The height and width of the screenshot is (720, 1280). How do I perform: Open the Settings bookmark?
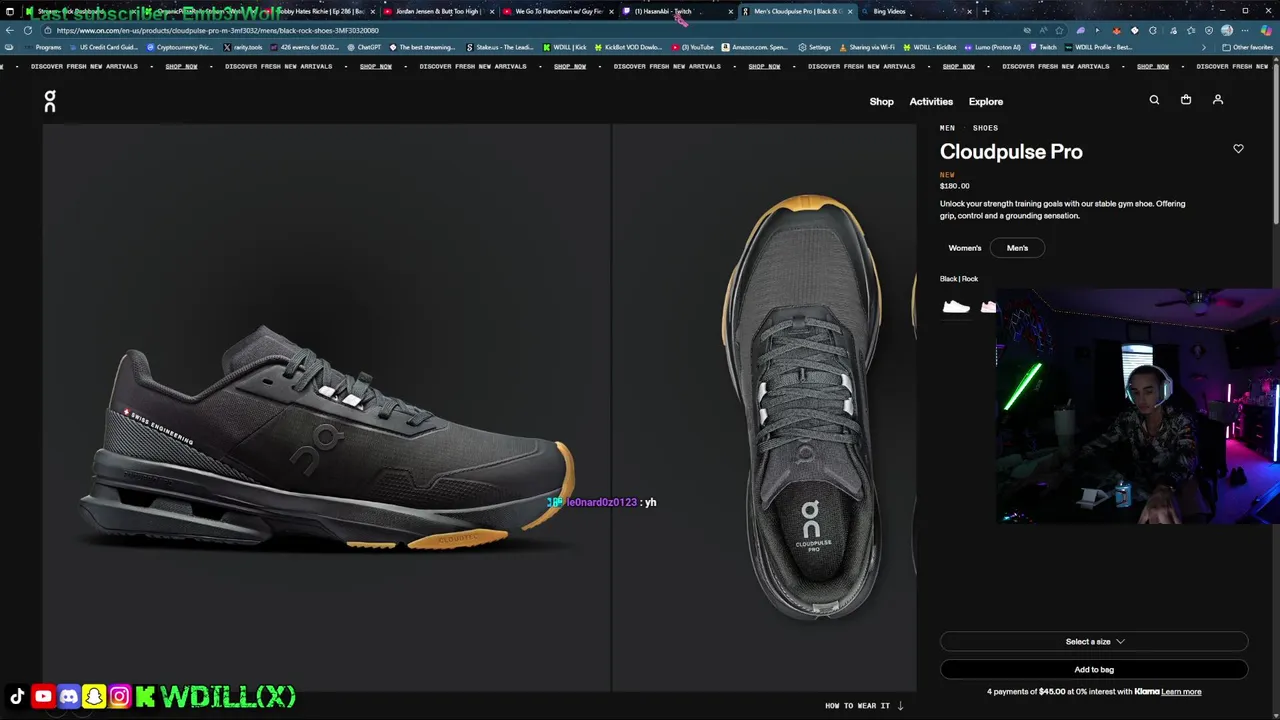814,47
